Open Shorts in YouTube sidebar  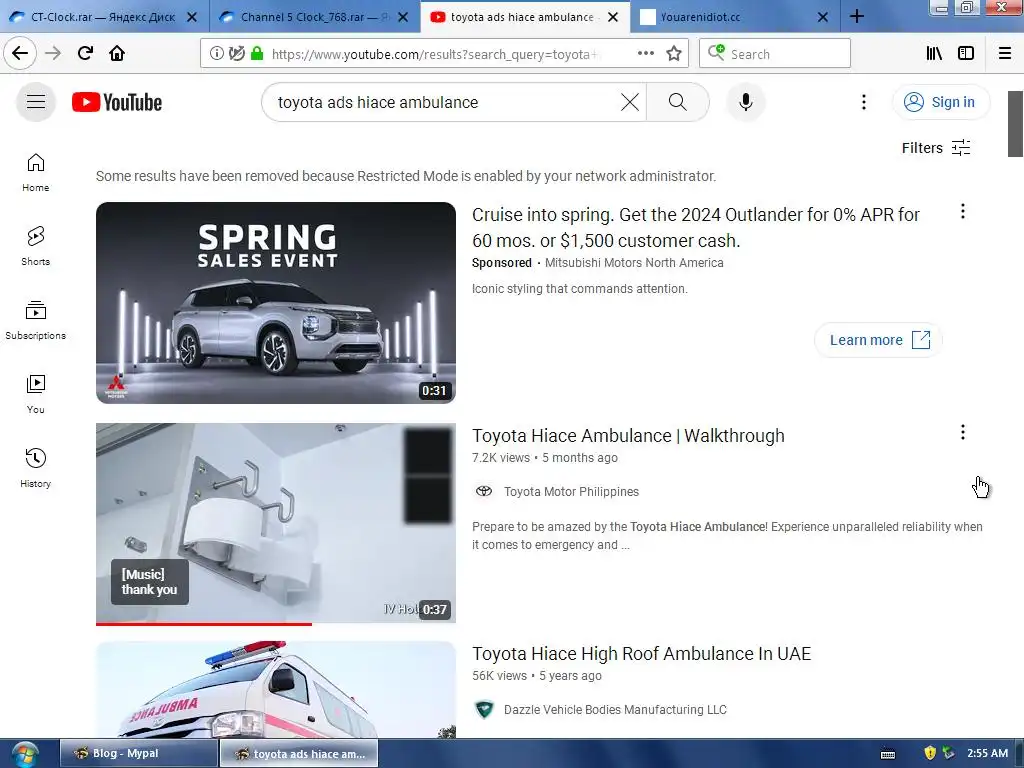coord(35,246)
